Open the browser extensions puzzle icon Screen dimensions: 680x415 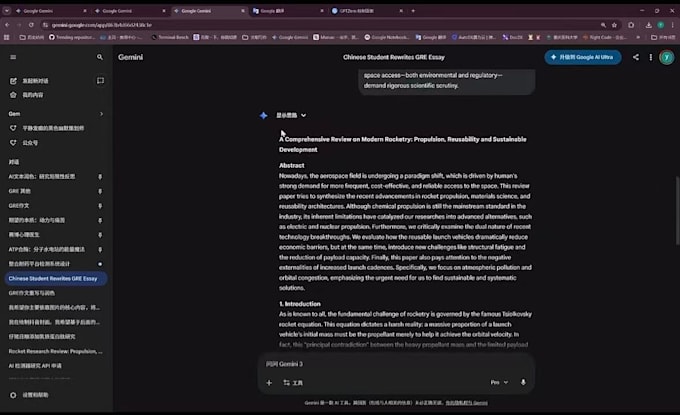click(x=631, y=25)
